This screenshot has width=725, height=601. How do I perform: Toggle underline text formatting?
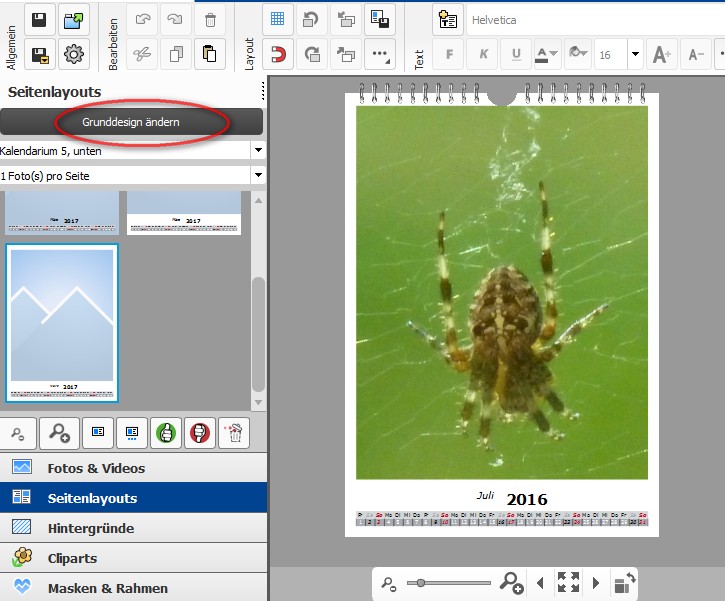516,54
